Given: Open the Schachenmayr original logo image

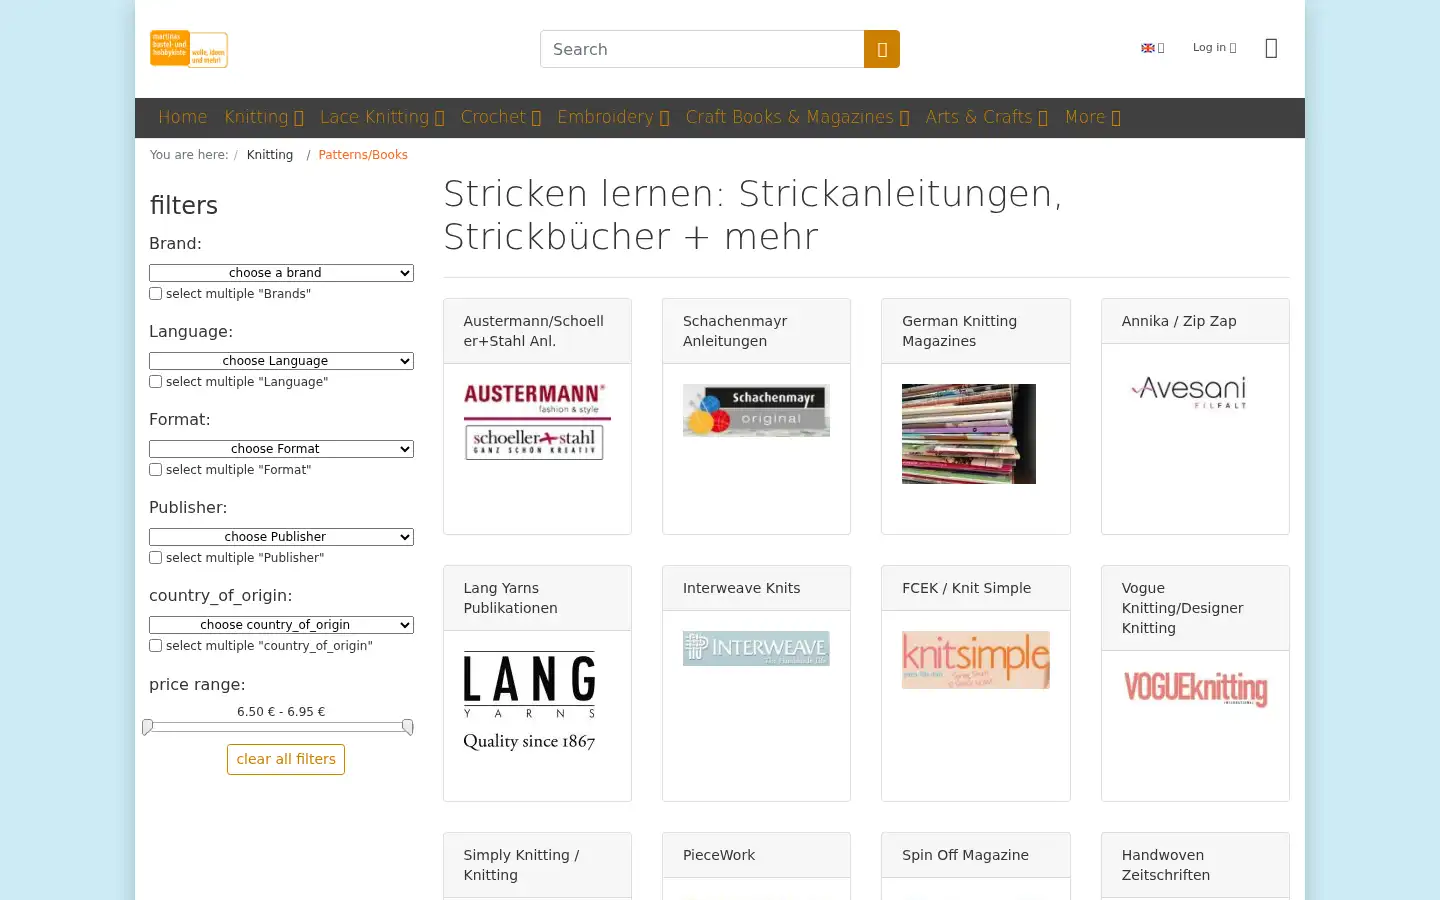Looking at the screenshot, I should (756, 410).
